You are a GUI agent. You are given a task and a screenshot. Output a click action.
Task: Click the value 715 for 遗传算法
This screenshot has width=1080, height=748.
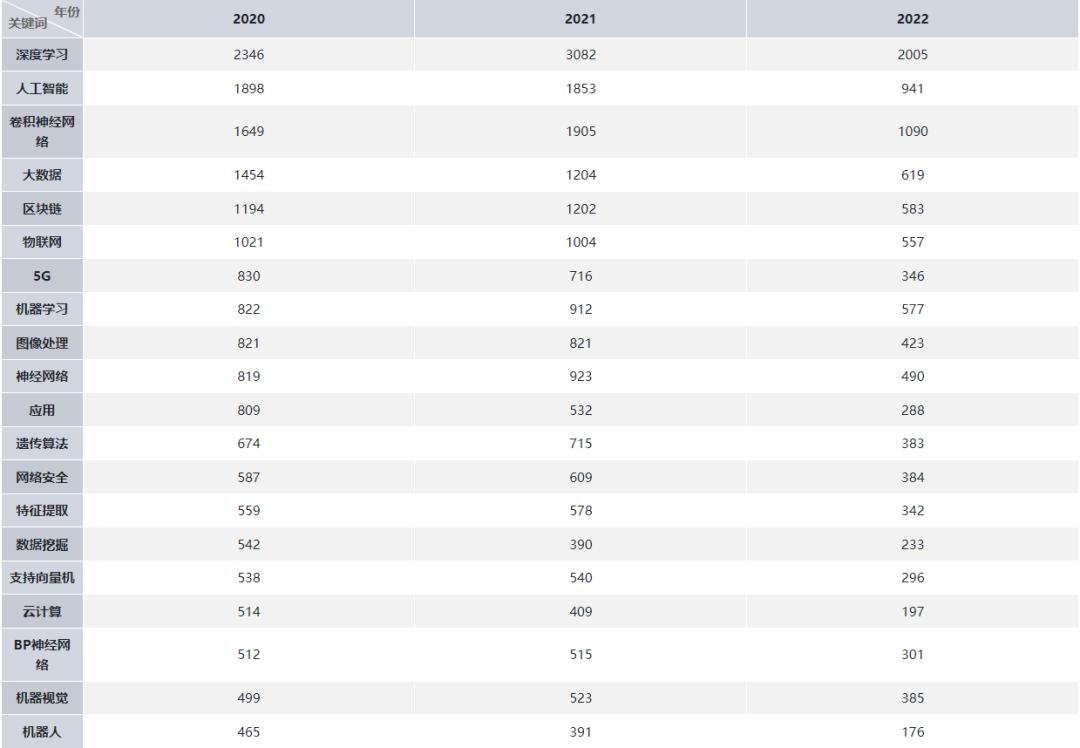pyautogui.click(x=581, y=443)
